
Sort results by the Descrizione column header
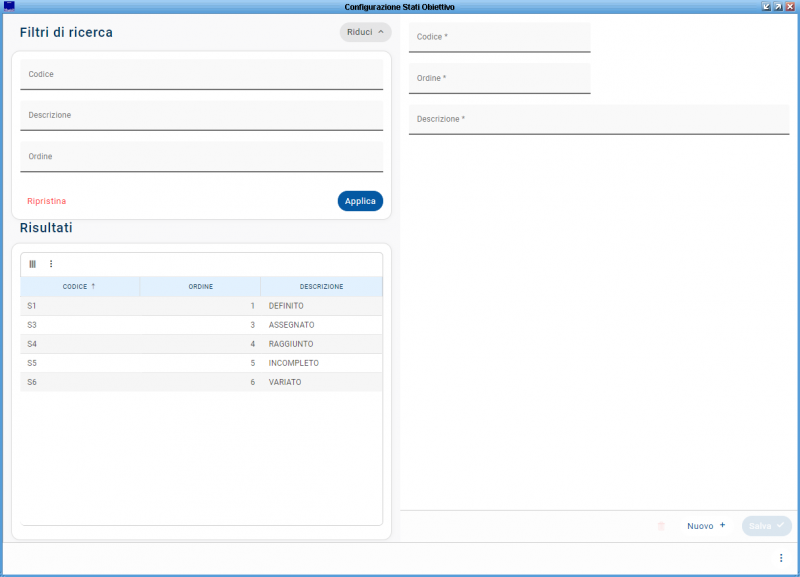tap(321, 287)
